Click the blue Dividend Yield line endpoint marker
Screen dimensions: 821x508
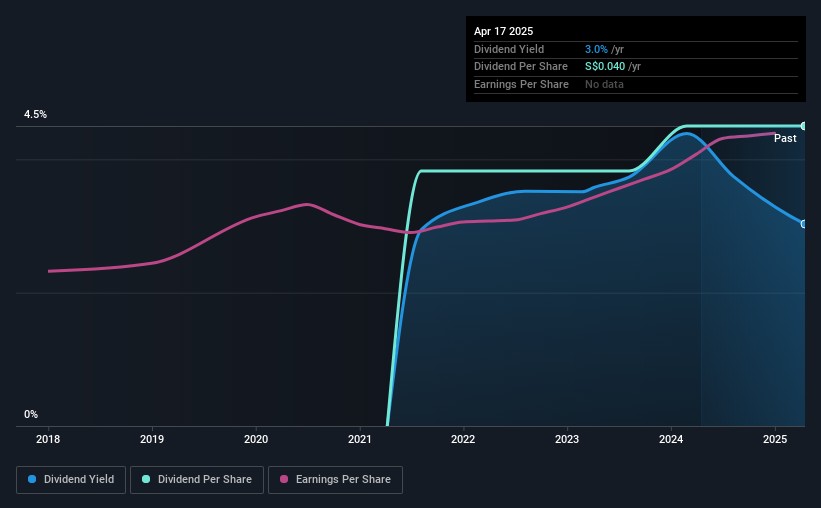[x=803, y=224]
